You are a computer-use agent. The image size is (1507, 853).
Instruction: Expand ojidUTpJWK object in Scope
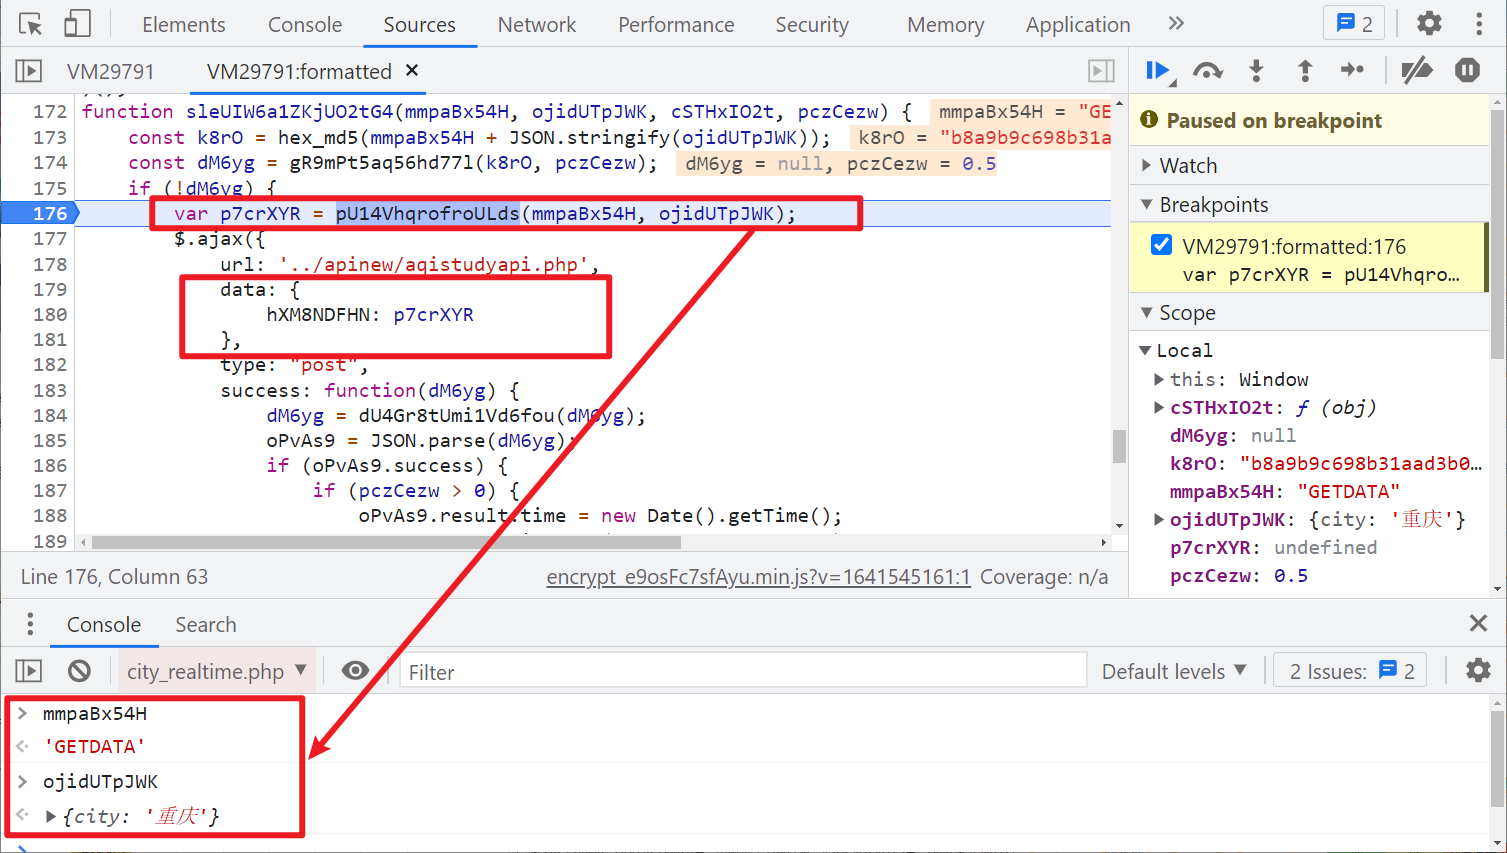(1159, 519)
